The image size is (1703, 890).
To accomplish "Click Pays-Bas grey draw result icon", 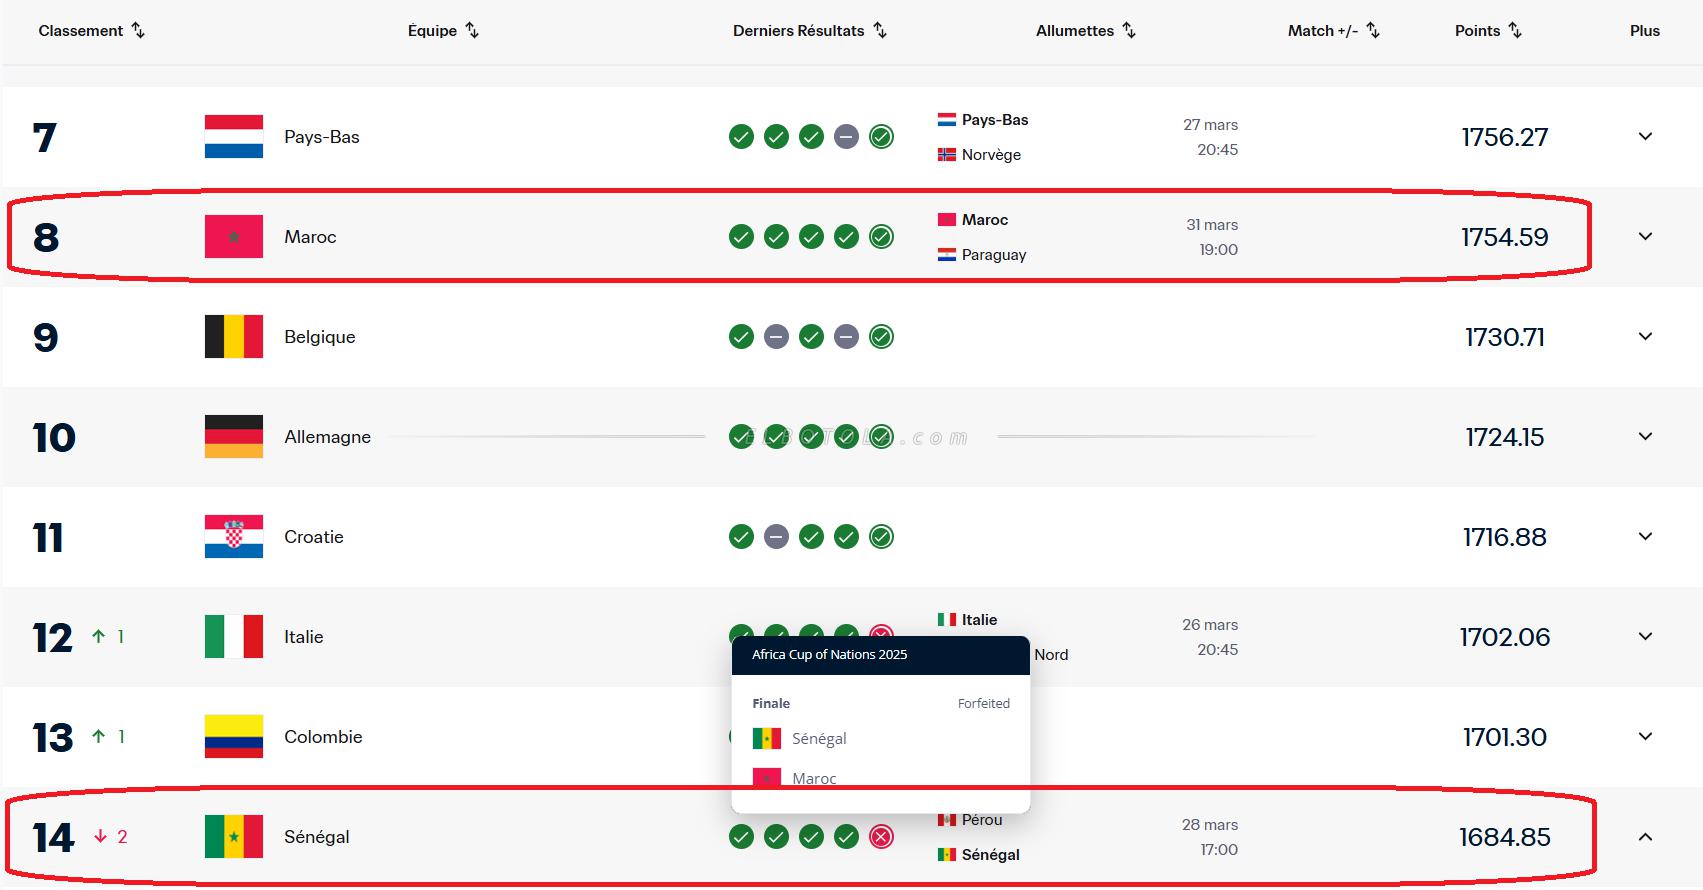I will coord(846,137).
